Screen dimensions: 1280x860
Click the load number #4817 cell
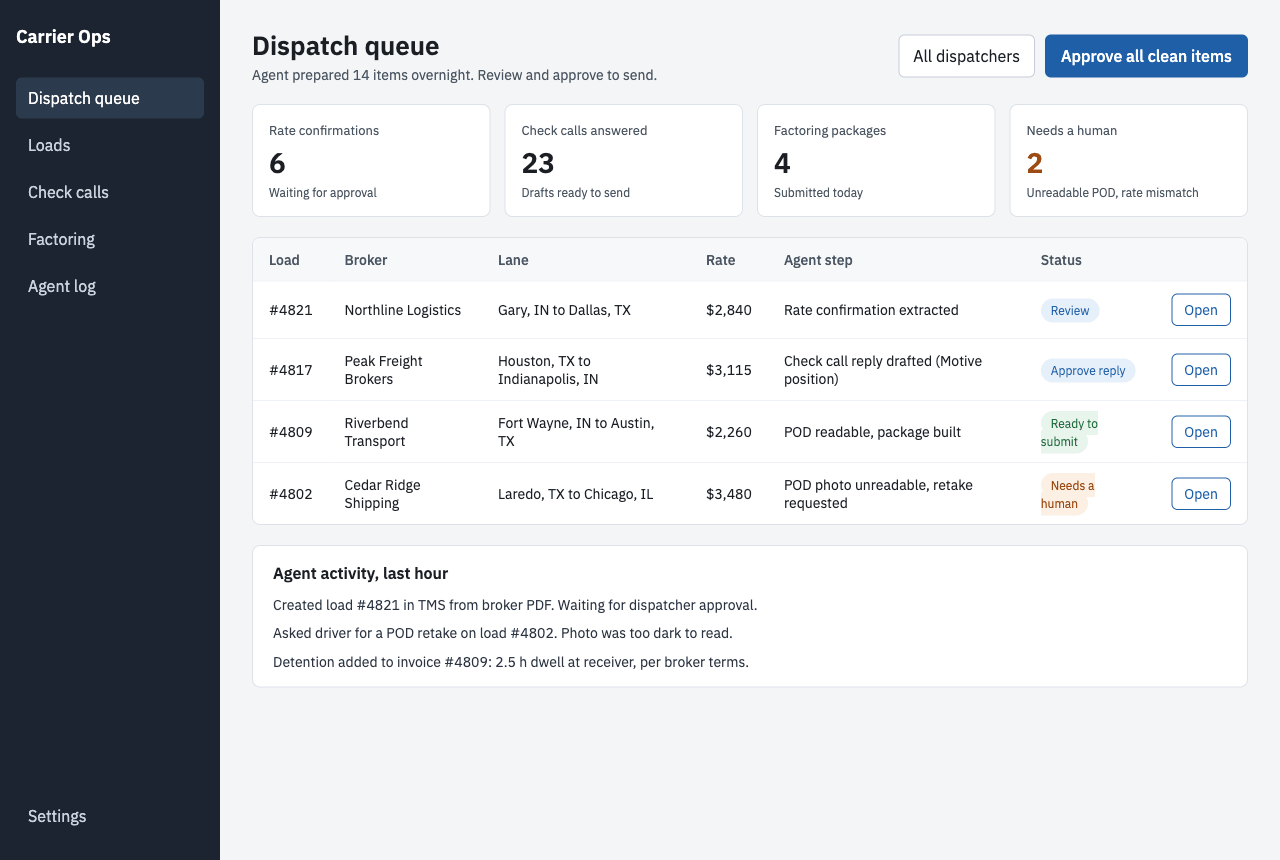tap(291, 370)
